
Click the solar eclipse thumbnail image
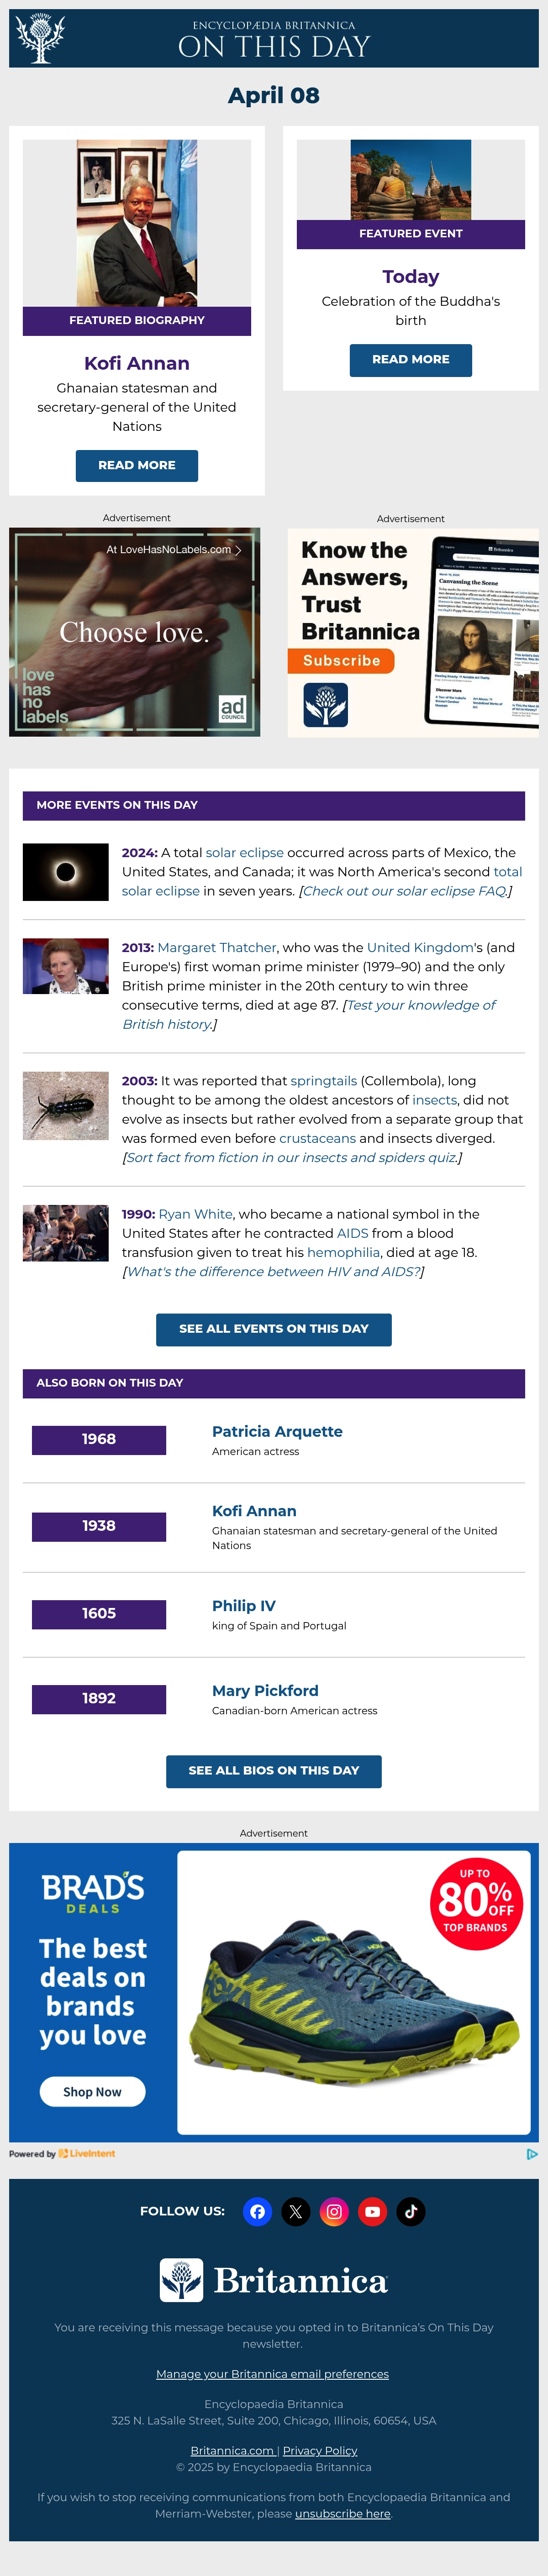(x=66, y=872)
